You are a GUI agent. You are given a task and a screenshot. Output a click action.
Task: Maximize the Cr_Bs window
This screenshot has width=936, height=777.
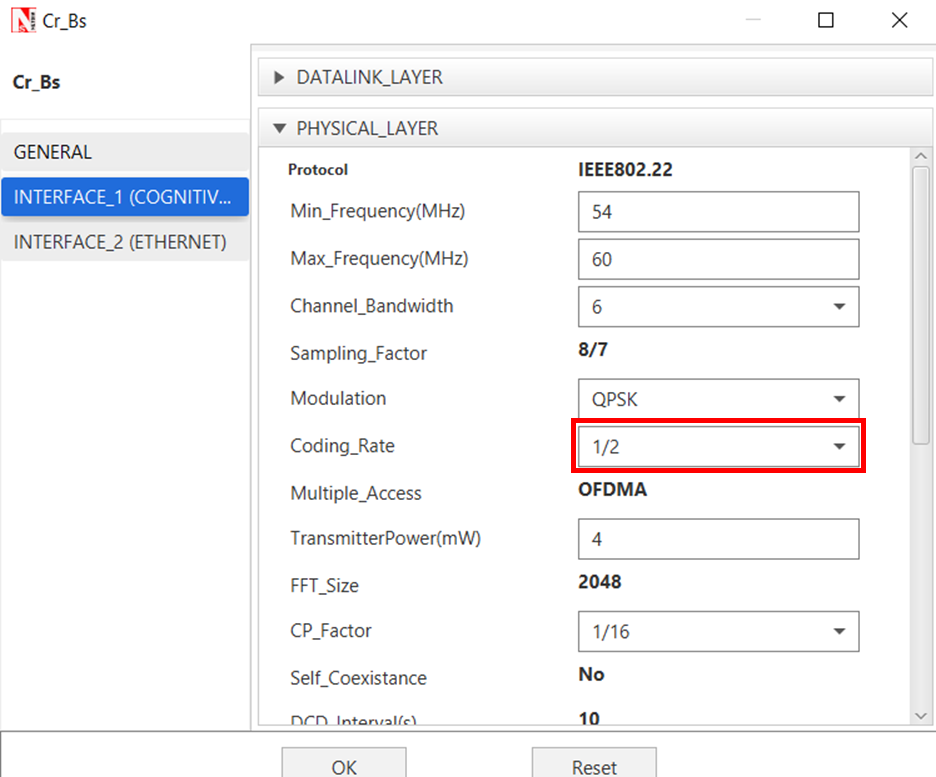(x=825, y=20)
